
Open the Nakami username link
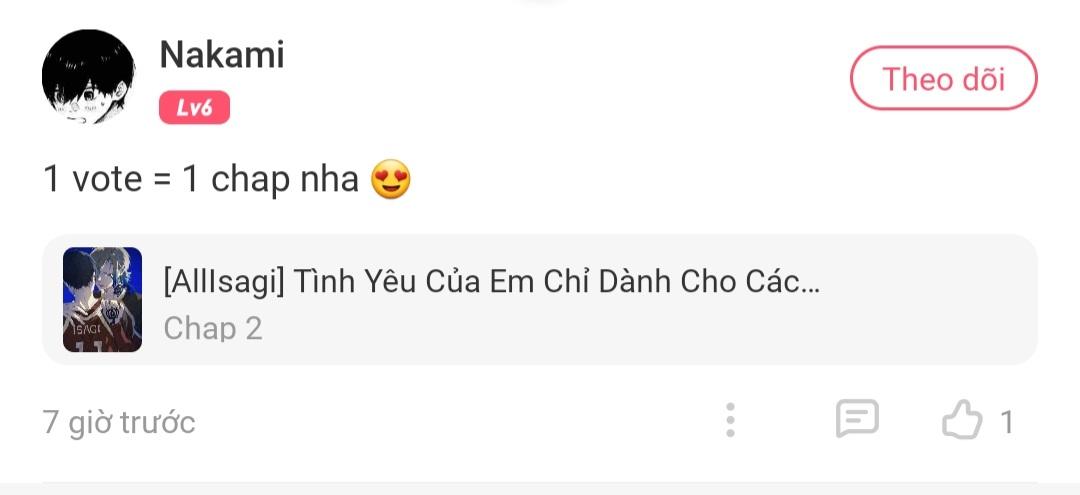222,54
